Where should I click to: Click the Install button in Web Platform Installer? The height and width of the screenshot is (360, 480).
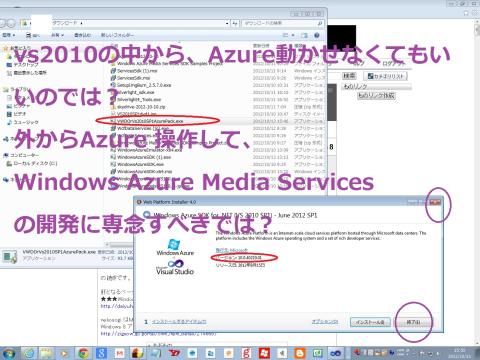(370, 322)
